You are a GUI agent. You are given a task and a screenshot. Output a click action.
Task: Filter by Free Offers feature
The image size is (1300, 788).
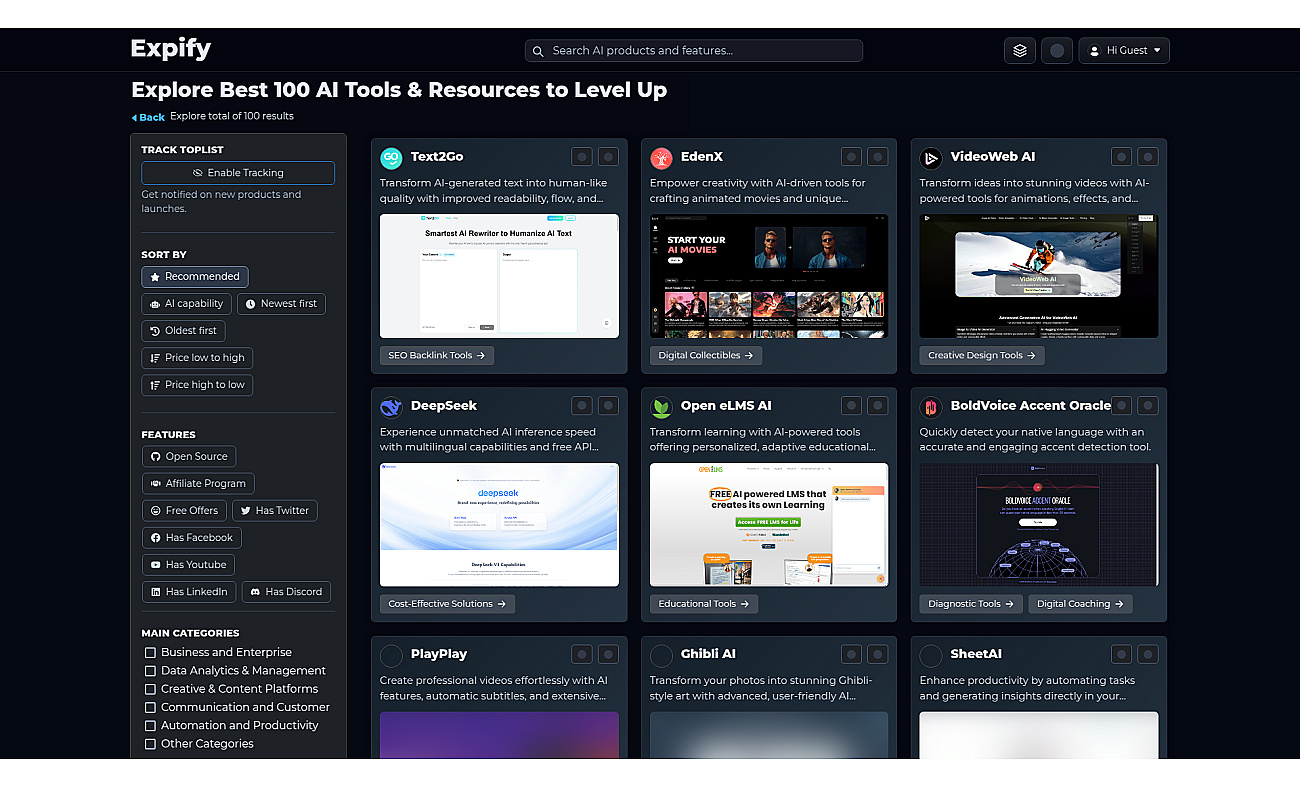pos(184,511)
